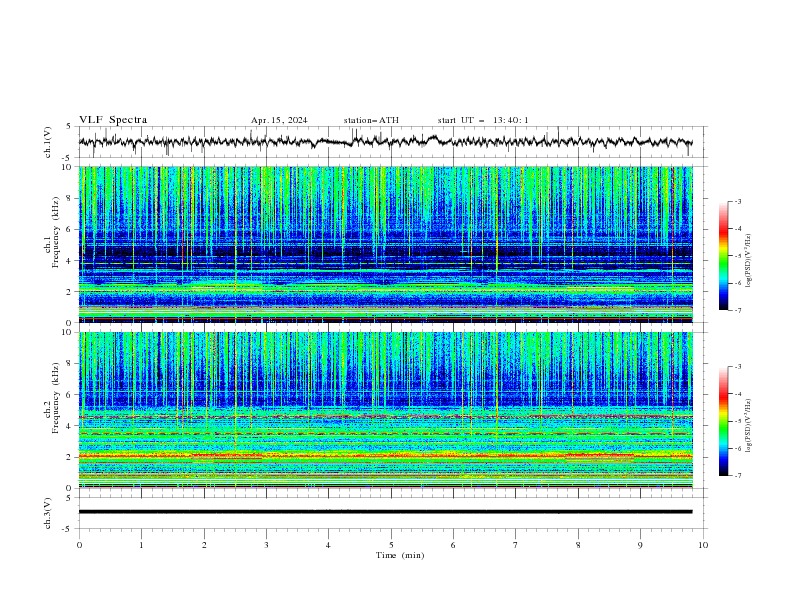
Task: Click the time axis tick label '1'
Action: pos(141,545)
